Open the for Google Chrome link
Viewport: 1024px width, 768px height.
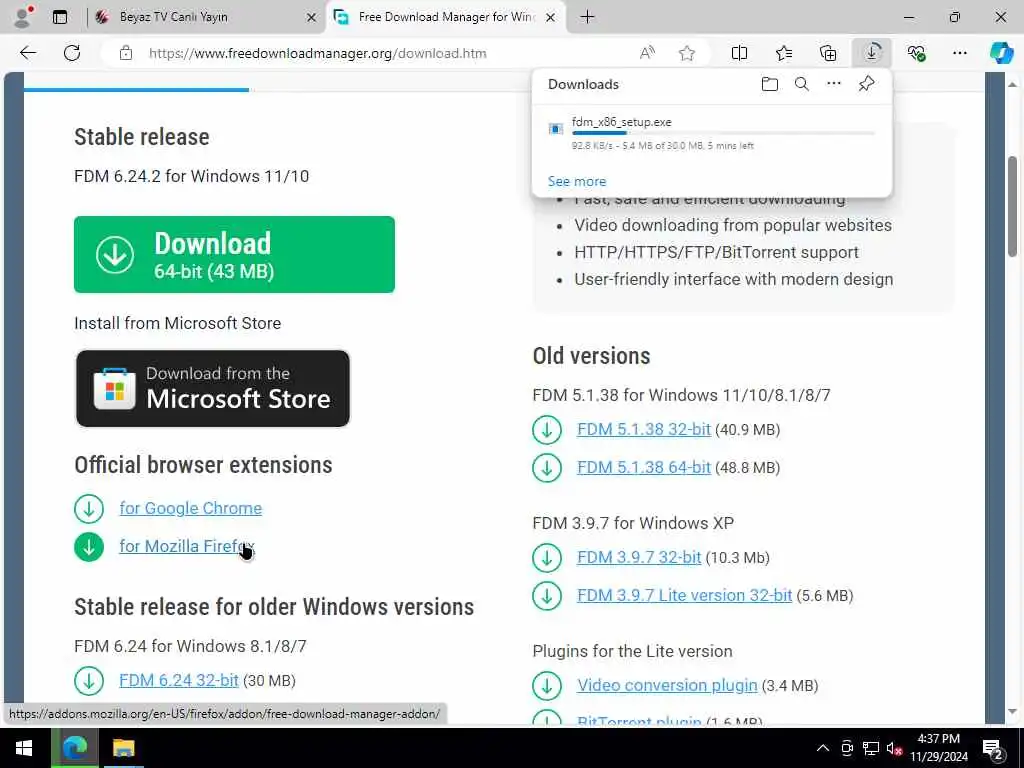pyautogui.click(x=191, y=508)
